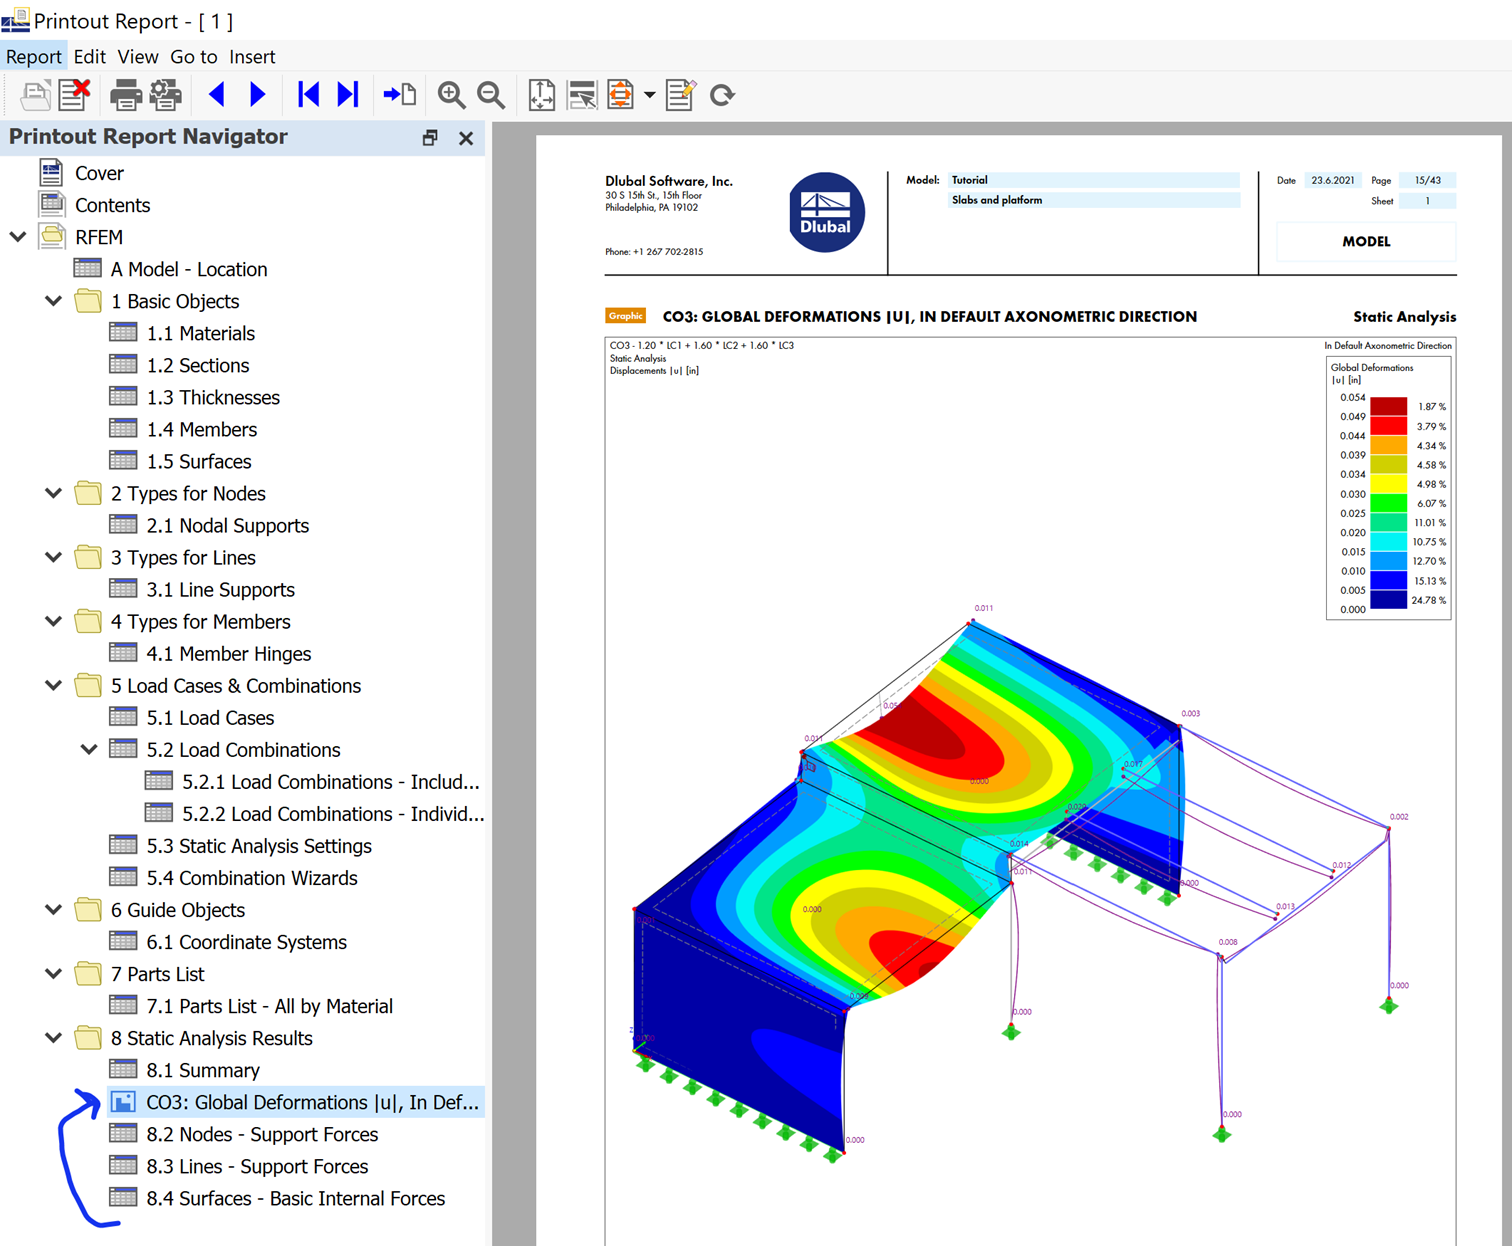The image size is (1512, 1246).
Task: Open printer settings with the gear icon
Action: pyautogui.click(x=166, y=95)
